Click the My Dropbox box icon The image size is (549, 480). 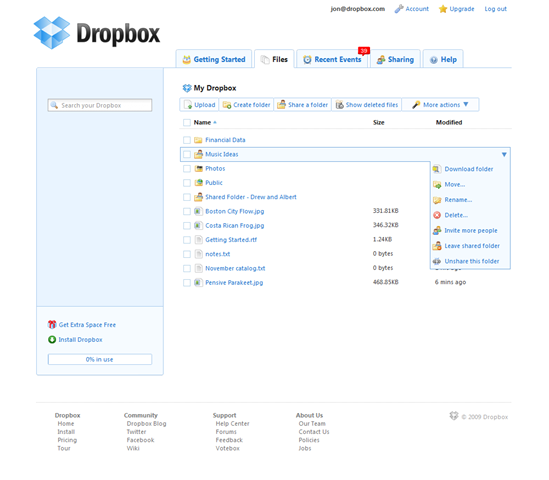[187, 88]
